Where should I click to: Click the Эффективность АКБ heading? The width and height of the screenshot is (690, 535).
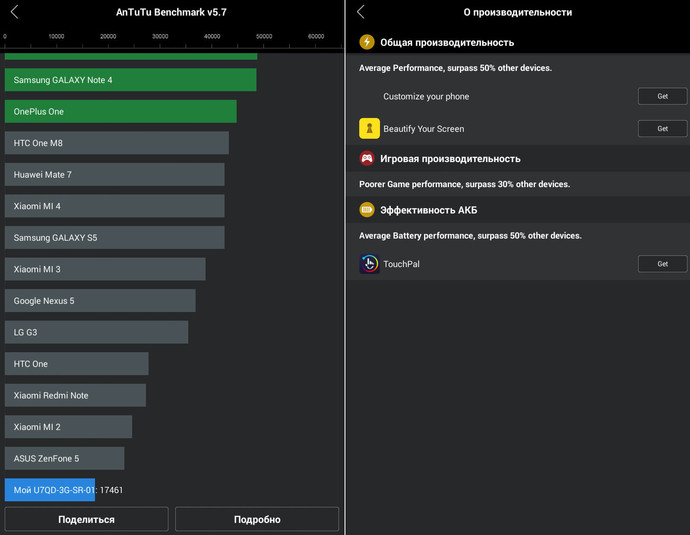pyautogui.click(x=429, y=210)
